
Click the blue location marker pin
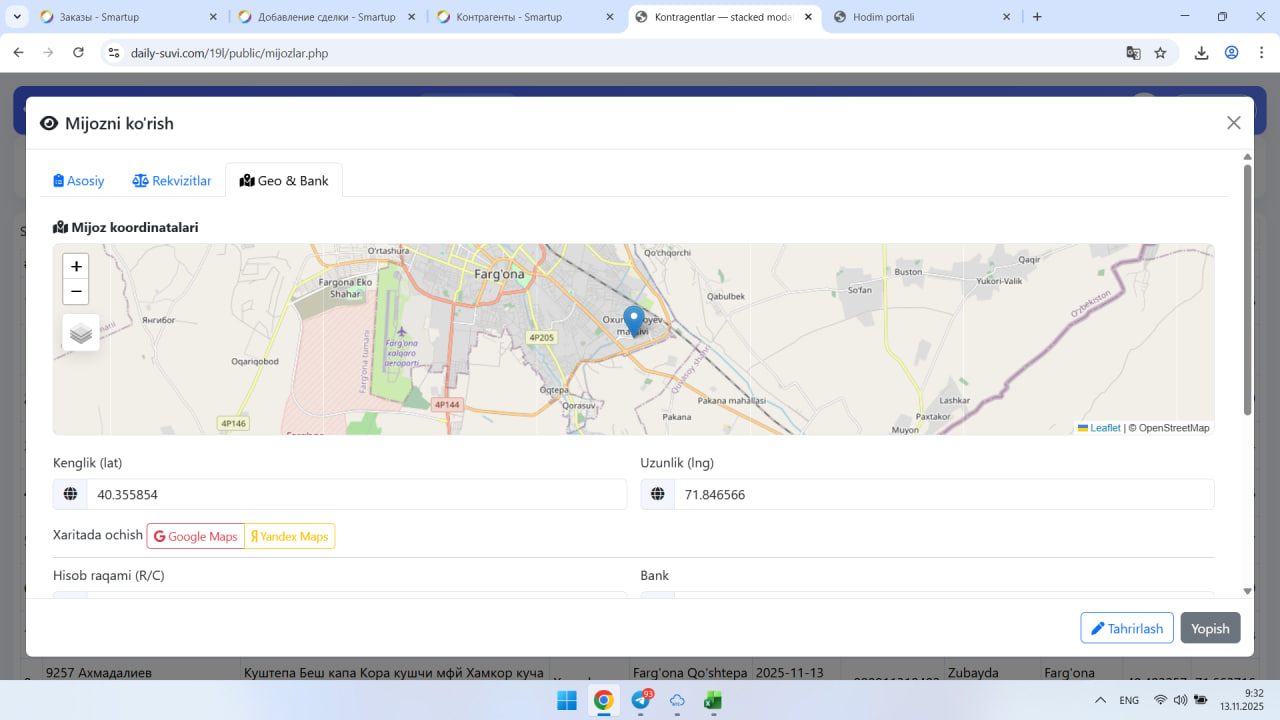pos(633,320)
